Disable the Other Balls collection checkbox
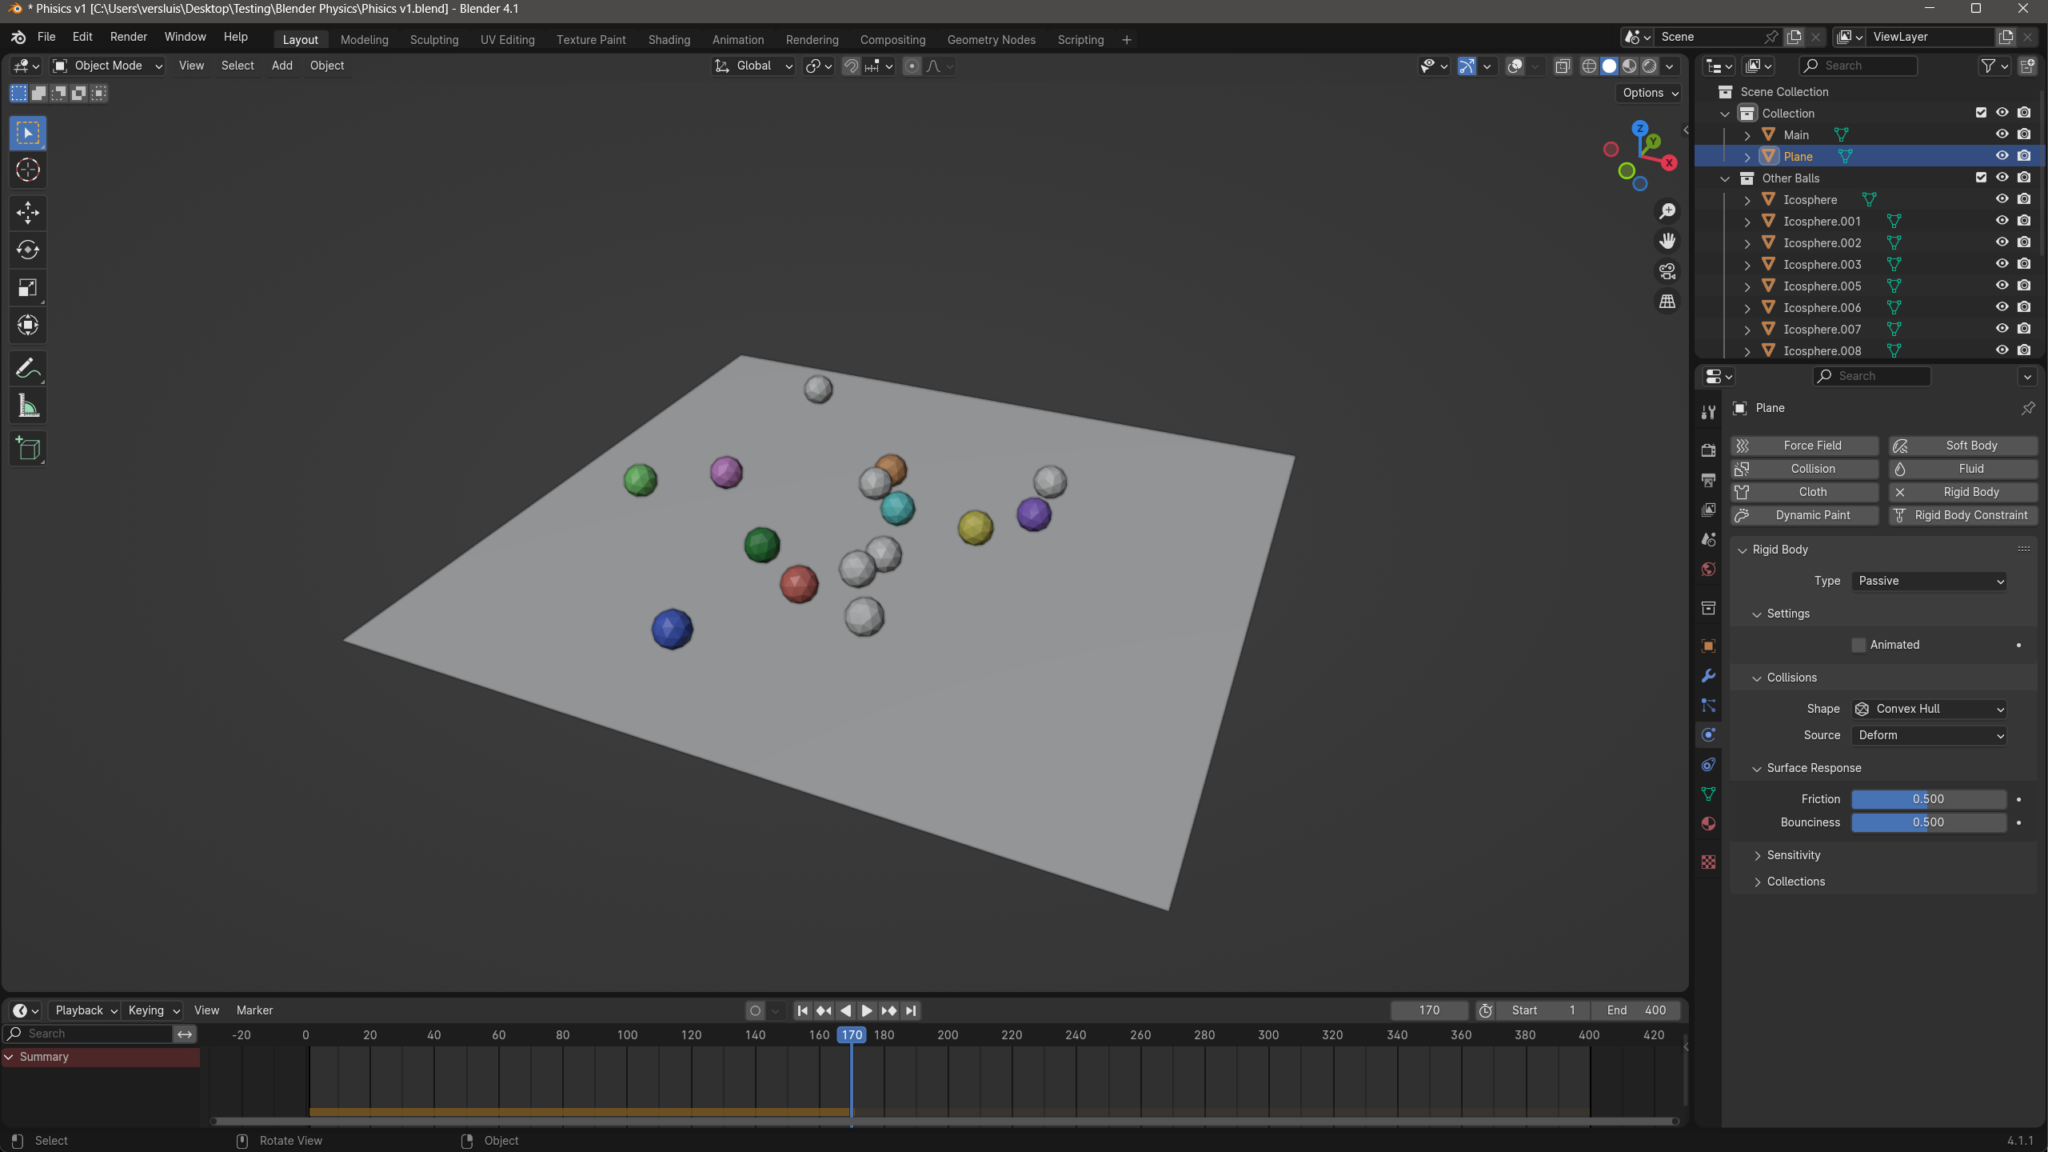 1981,177
